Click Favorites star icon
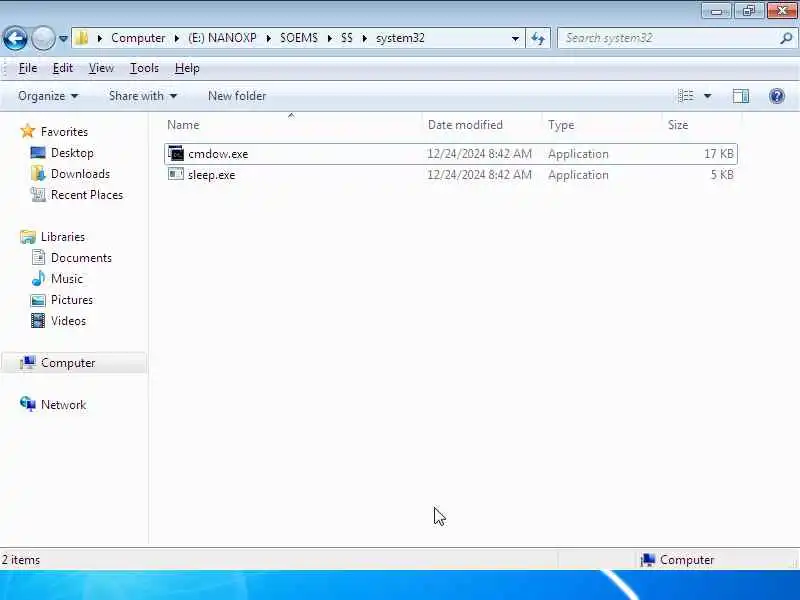The width and height of the screenshot is (800, 600). click(x=28, y=131)
